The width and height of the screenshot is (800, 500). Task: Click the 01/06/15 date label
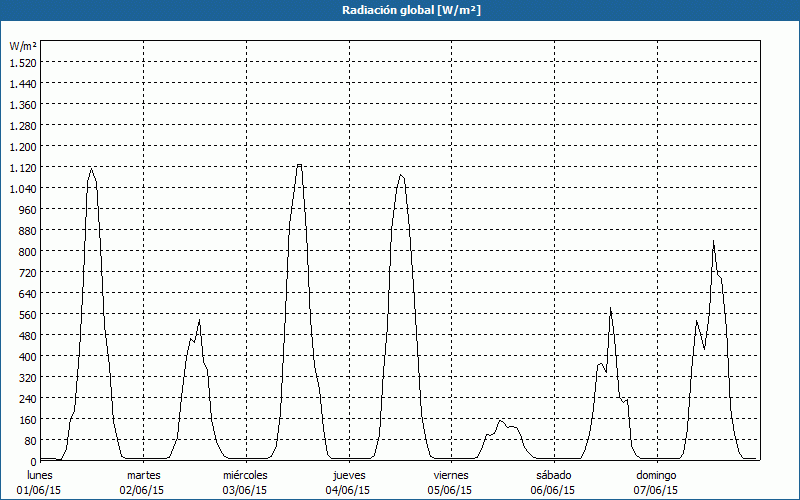[40, 490]
